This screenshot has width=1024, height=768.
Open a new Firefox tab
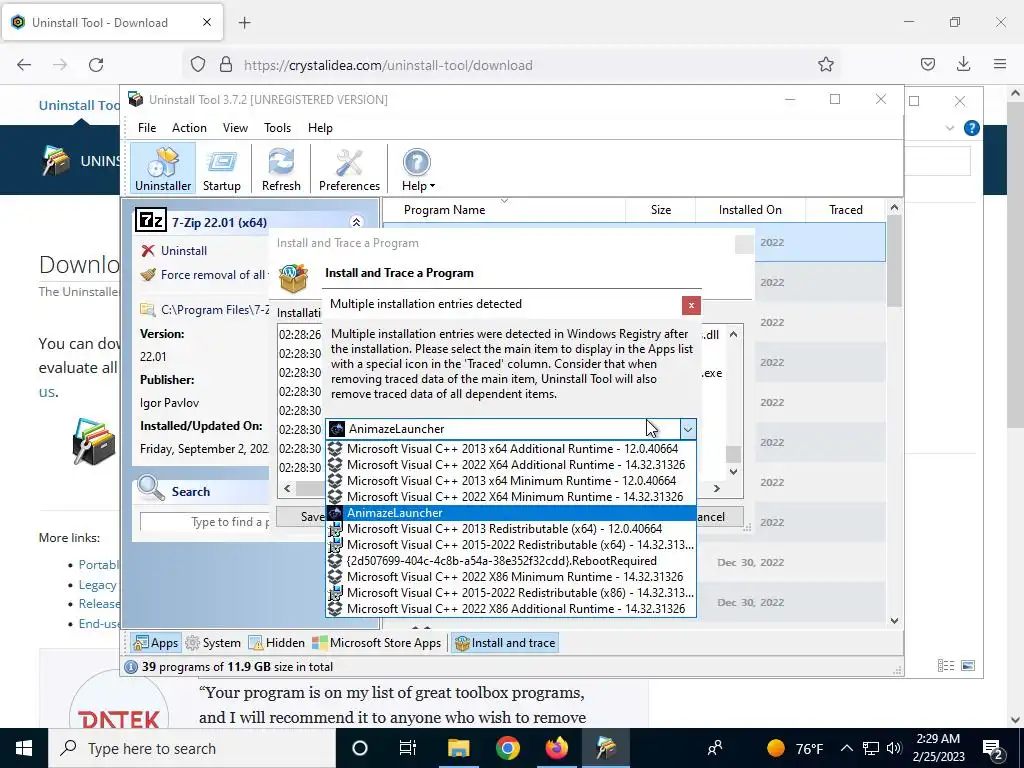pyautogui.click(x=244, y=23)
